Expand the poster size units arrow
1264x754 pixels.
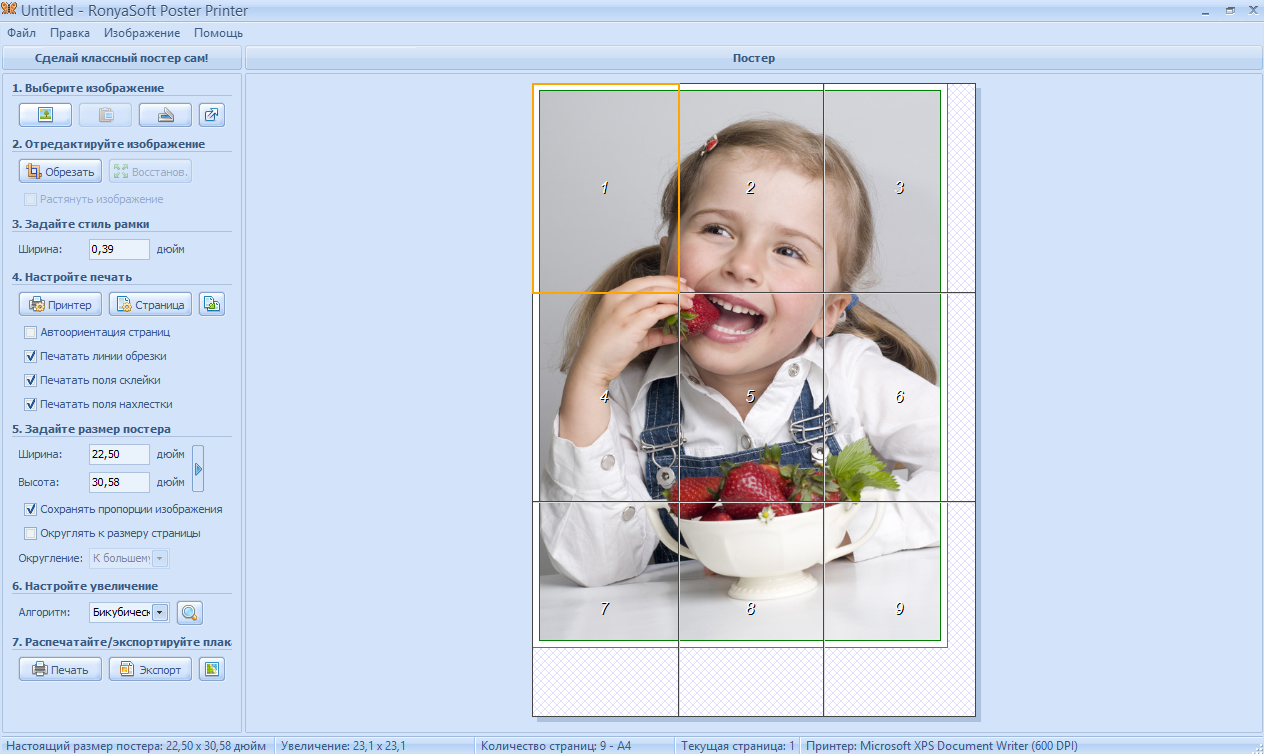tap(198, 468)
